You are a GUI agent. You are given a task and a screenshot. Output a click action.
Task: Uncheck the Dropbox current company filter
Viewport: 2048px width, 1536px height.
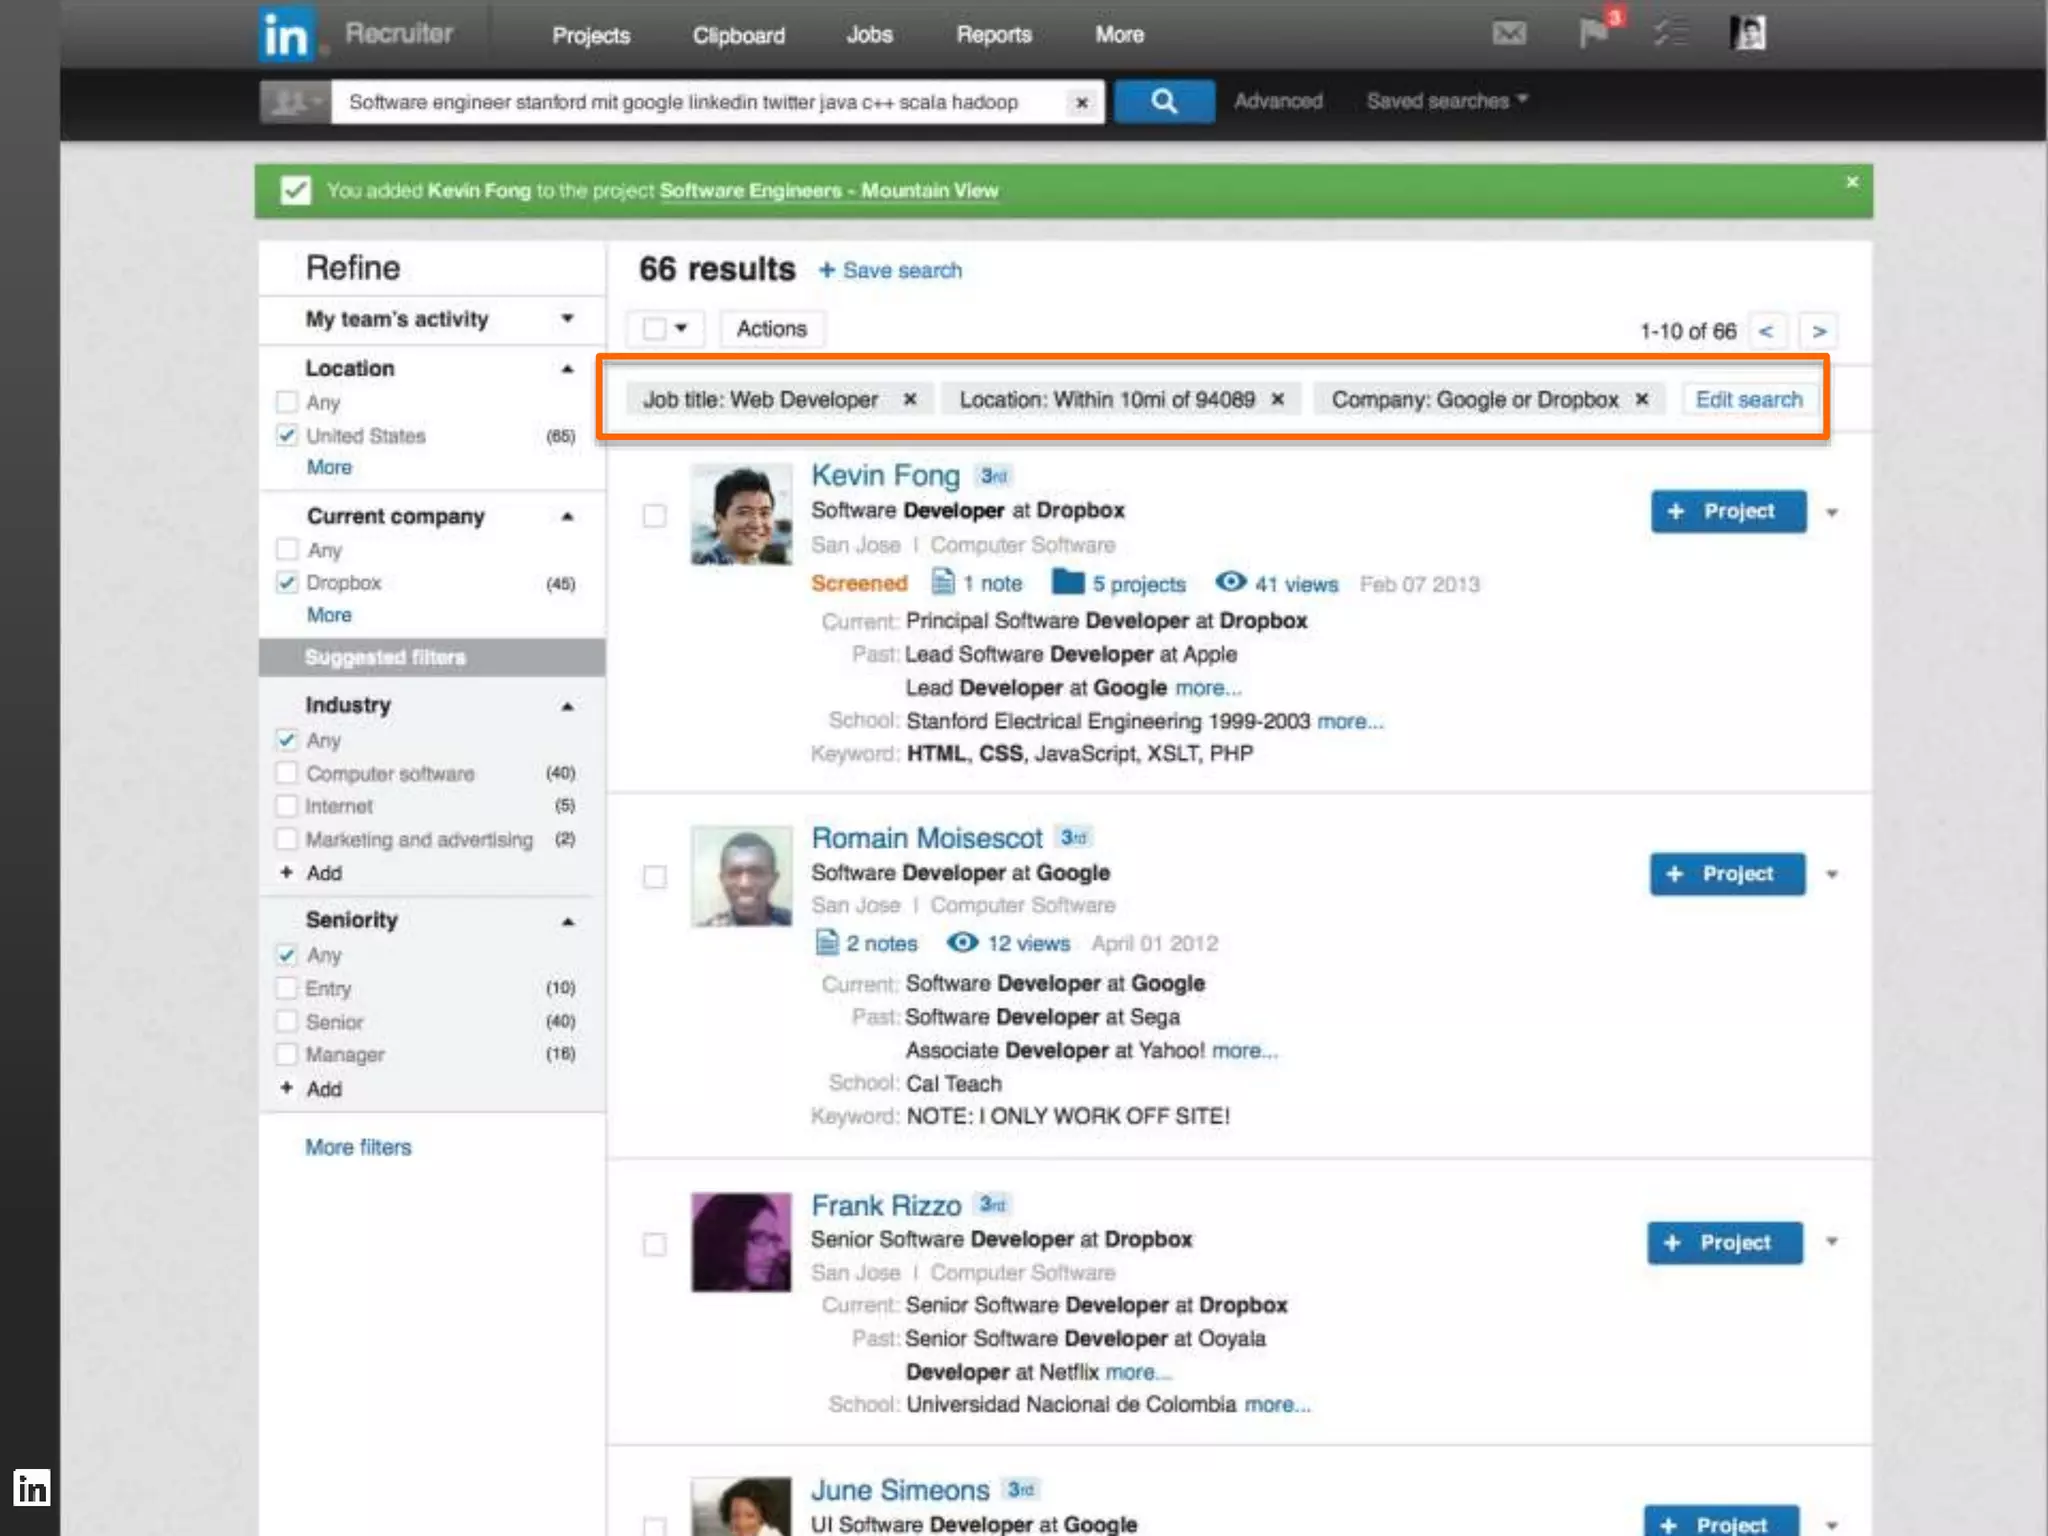(287, 582)
